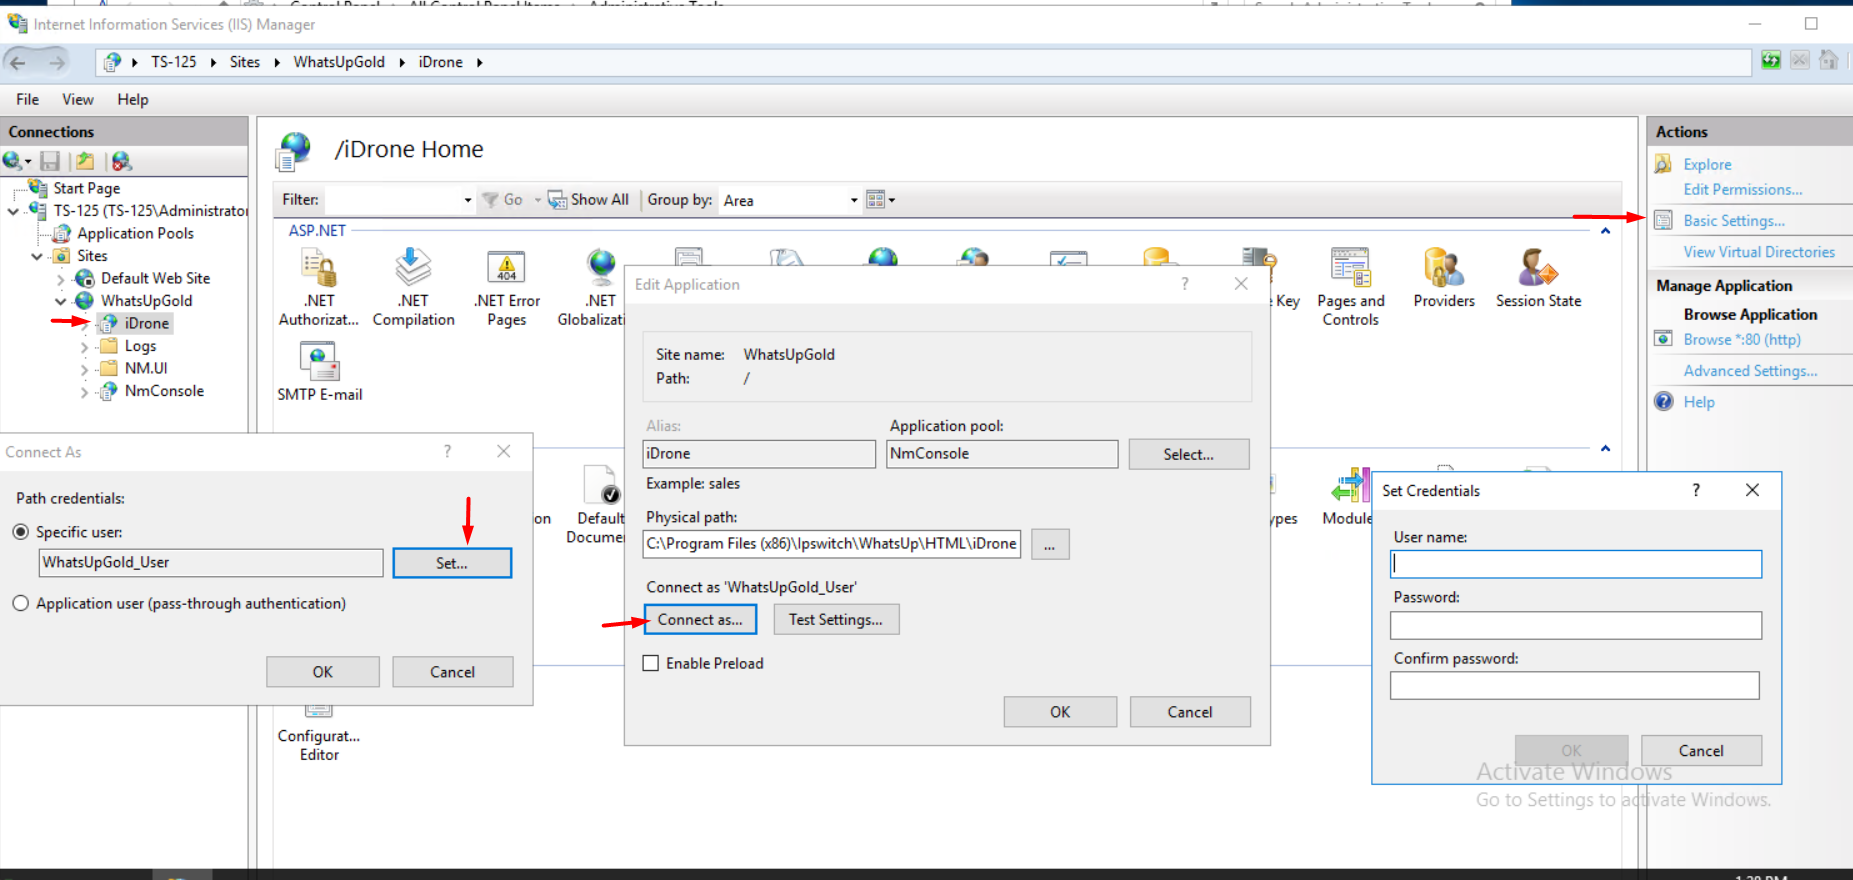
Task: Open the Help menu
Action: [133, 99]
